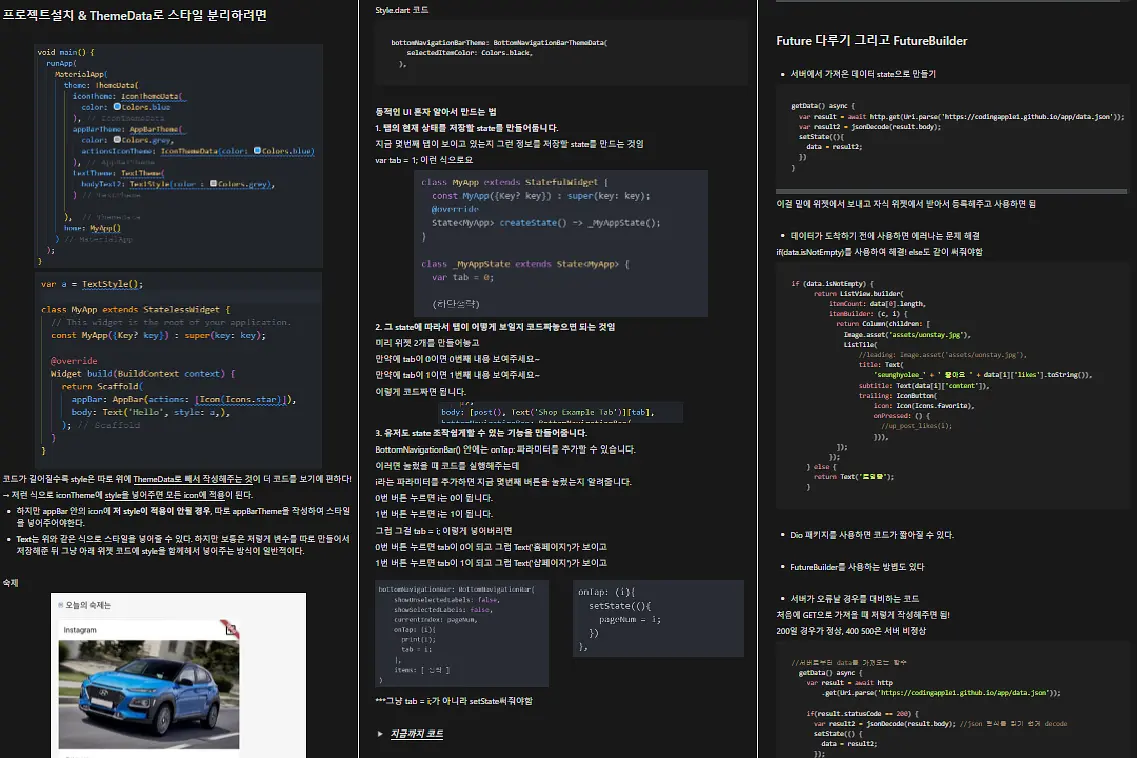
Task: Click the 숙제 label above the homework image
Action: pyautogui.click(x=10, y=582)
